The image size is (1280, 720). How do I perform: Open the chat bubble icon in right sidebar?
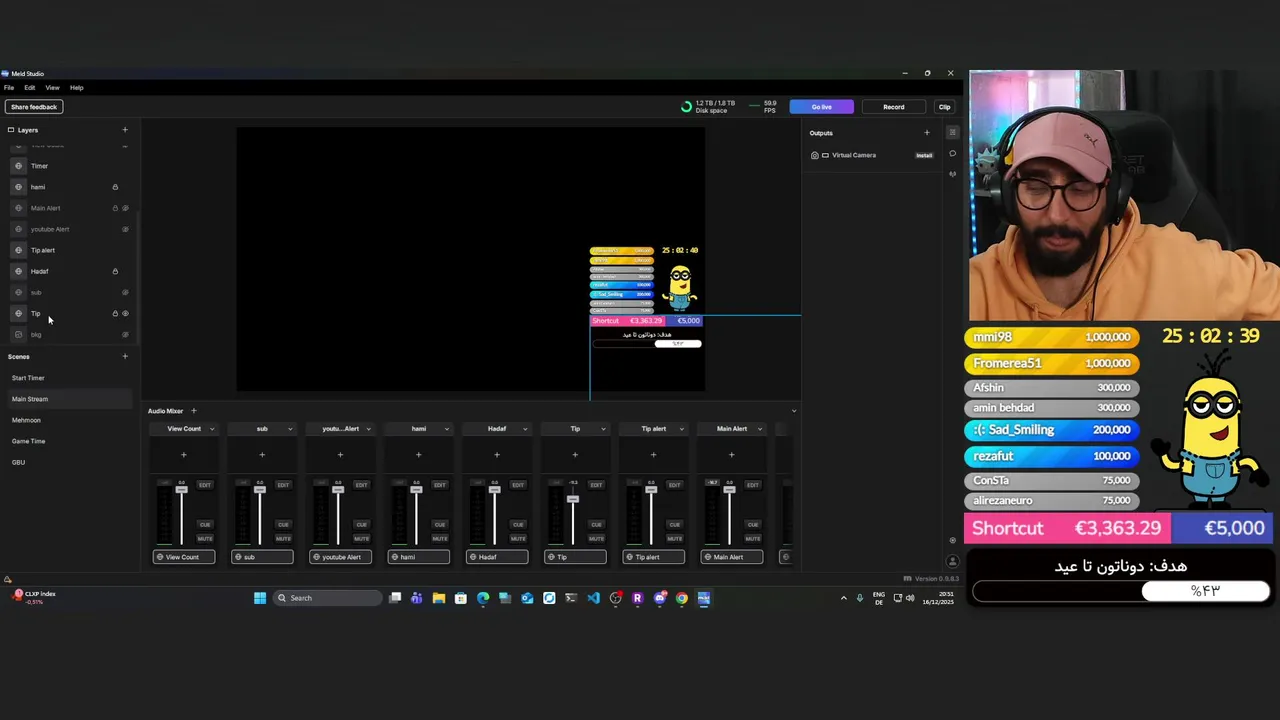click(952, 154)
